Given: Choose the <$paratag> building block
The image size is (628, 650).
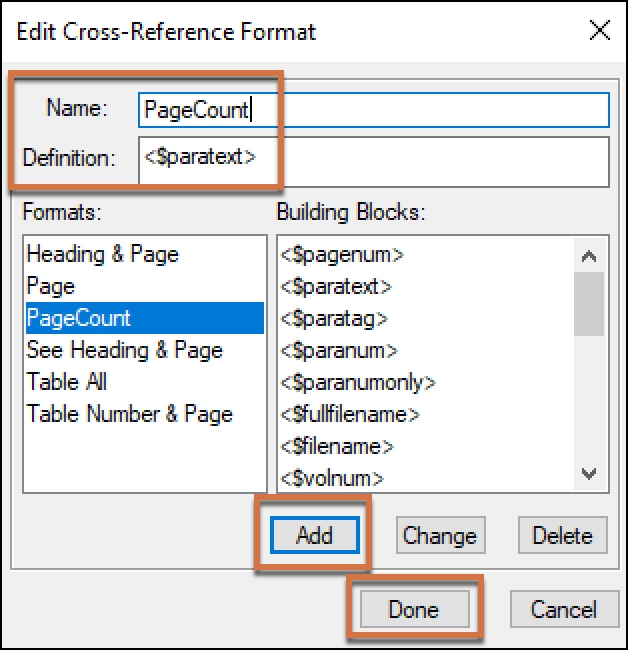Looking at the screenshot, I should [333, 318].
